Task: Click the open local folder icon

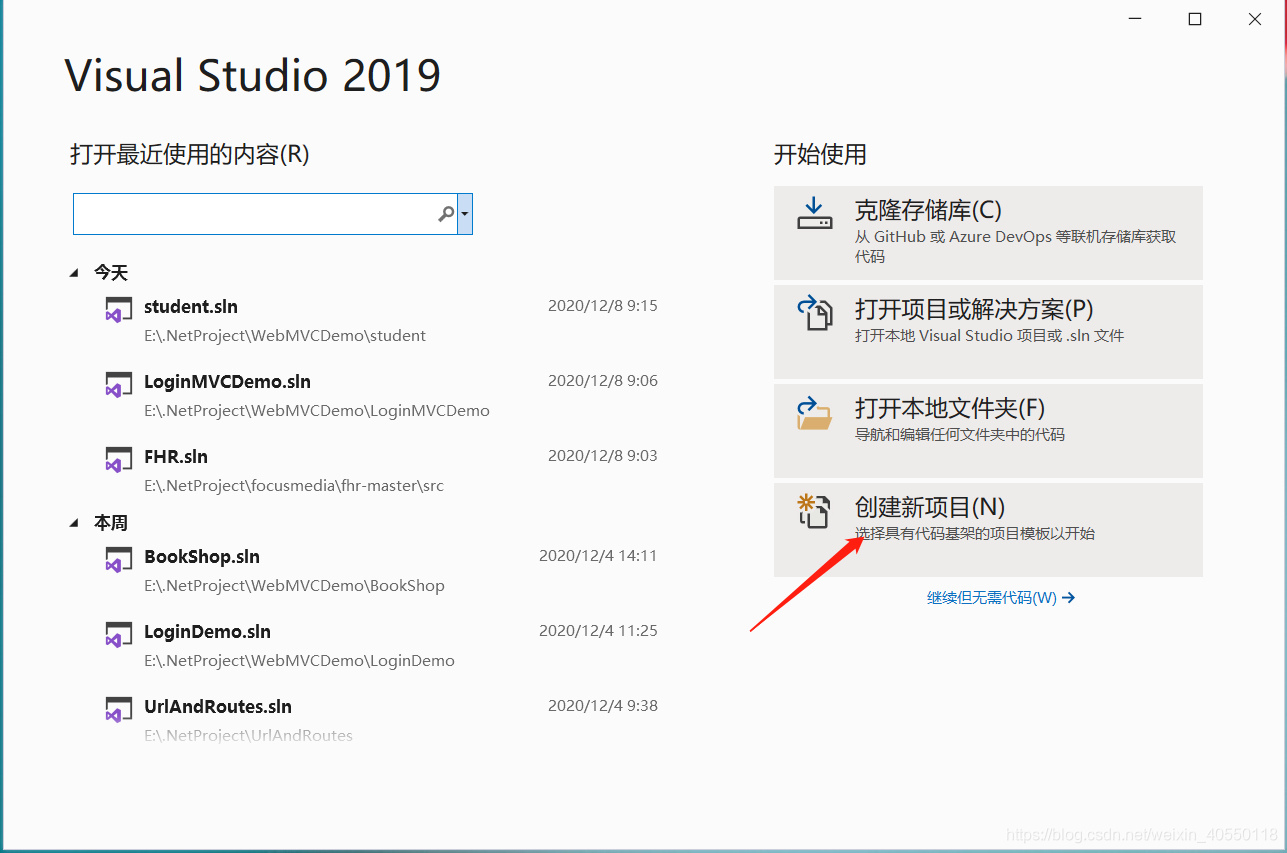Action: (814, 411)
